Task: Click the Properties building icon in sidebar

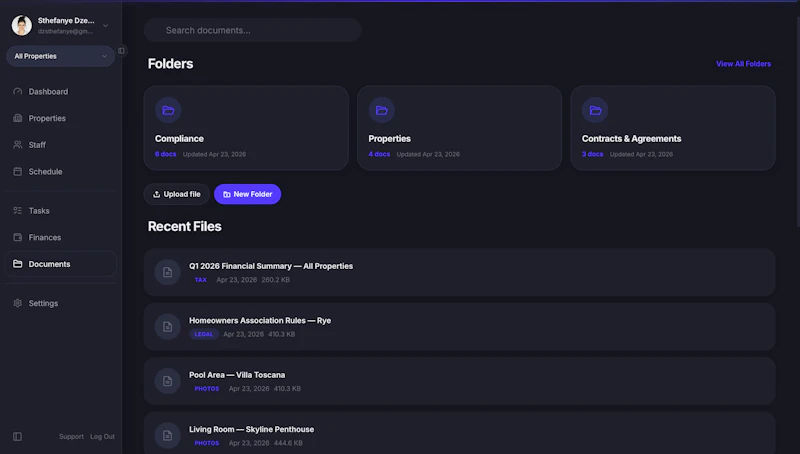Action: pos(18,118)
